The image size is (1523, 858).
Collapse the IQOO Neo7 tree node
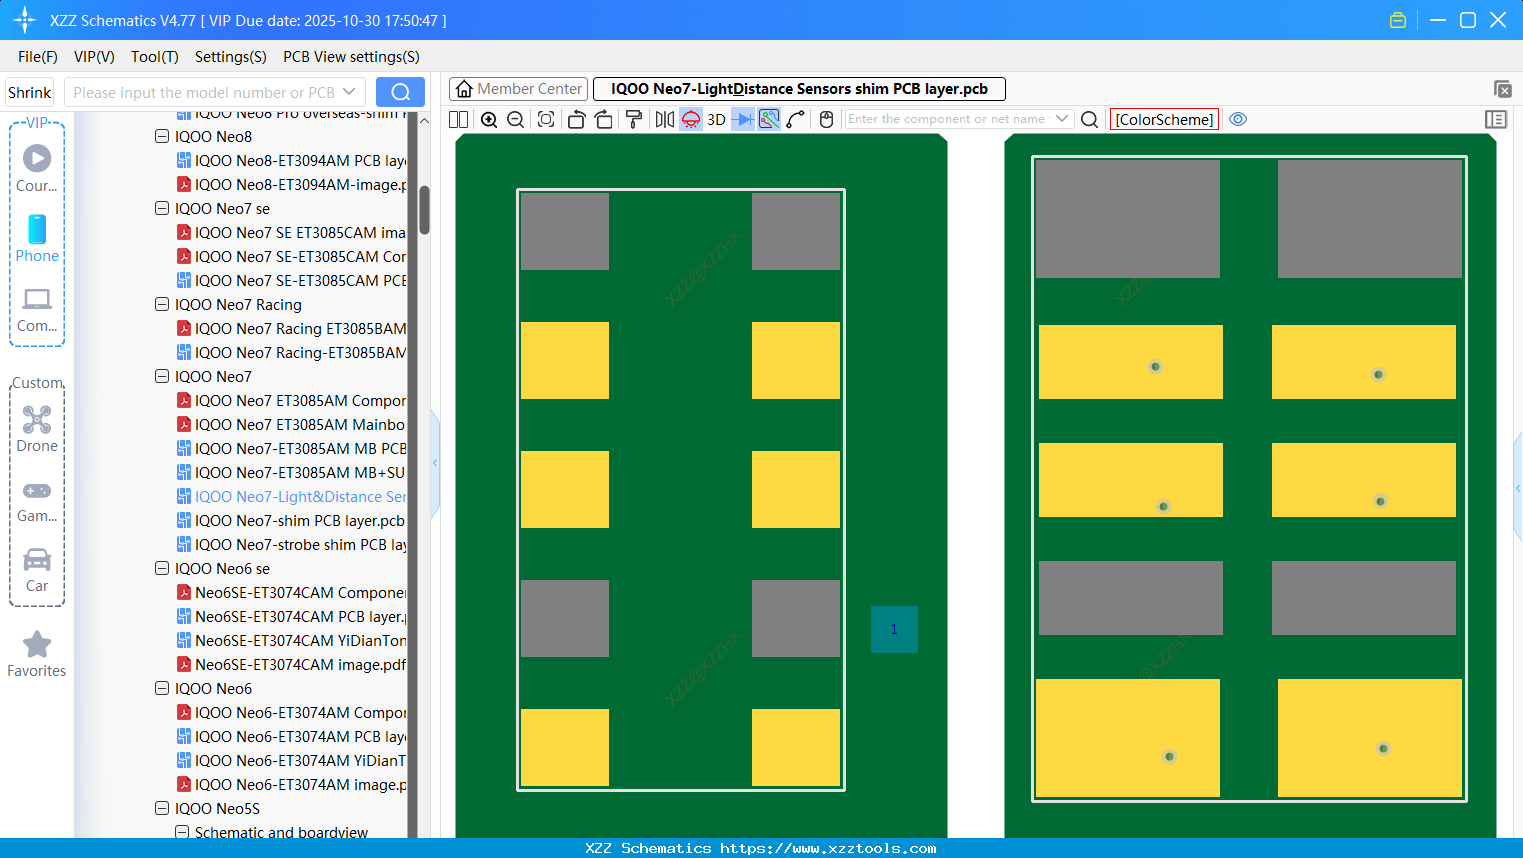point(162,376)
